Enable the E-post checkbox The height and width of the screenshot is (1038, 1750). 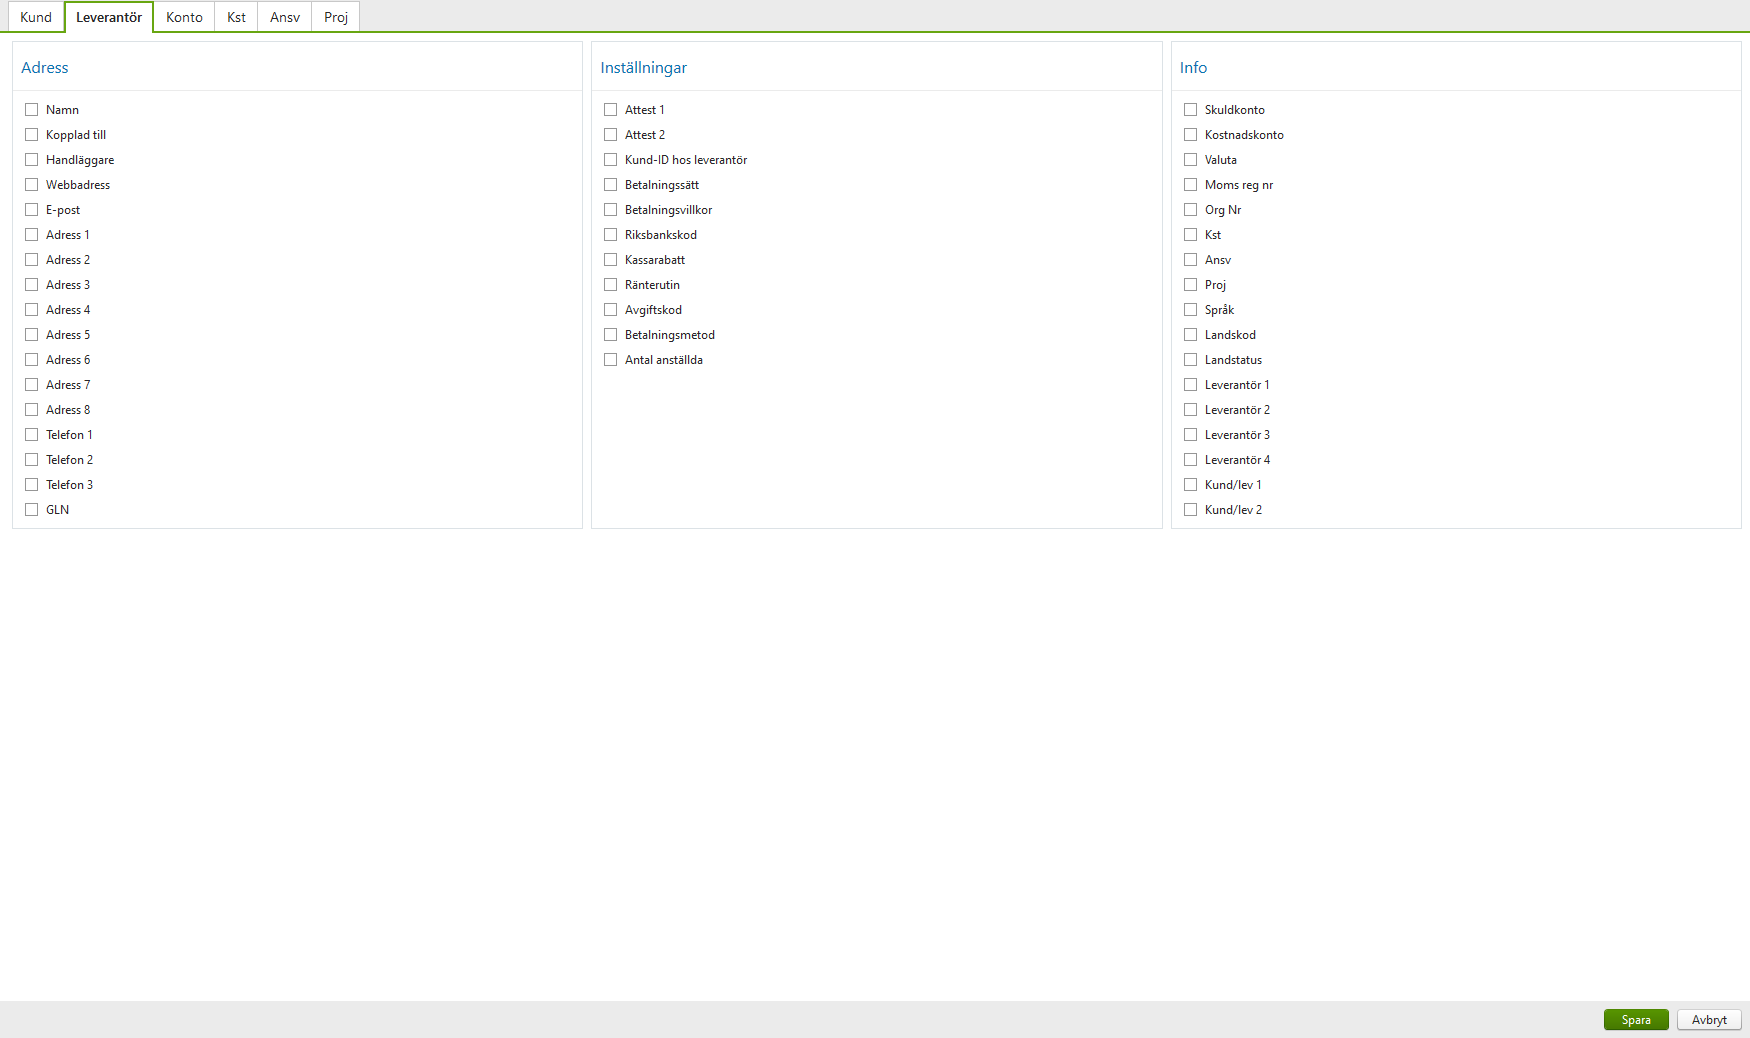[31, 209]
